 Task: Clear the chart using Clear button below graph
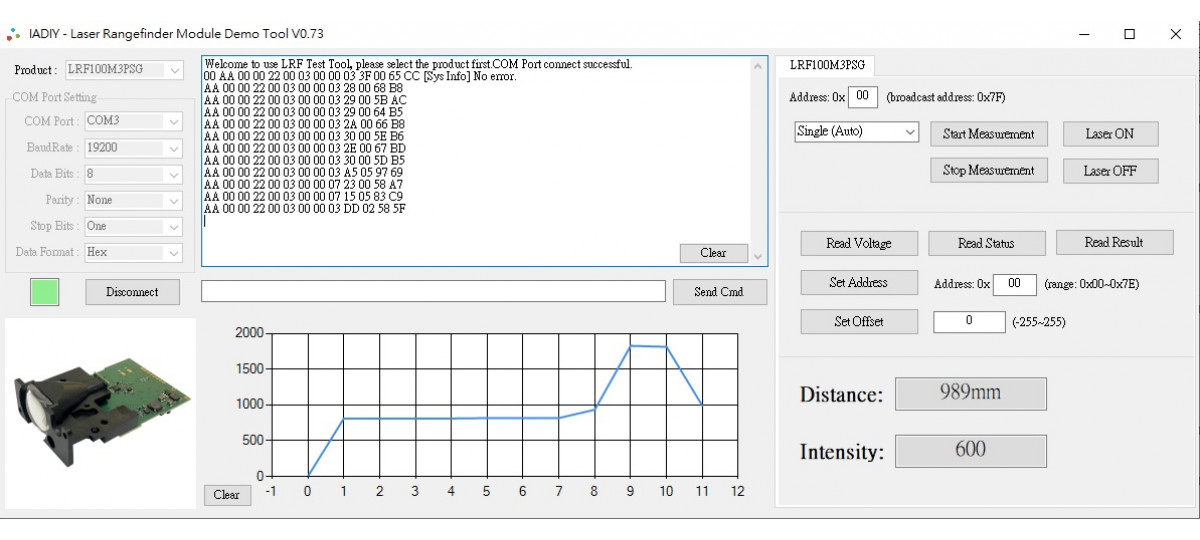point(227,495)
